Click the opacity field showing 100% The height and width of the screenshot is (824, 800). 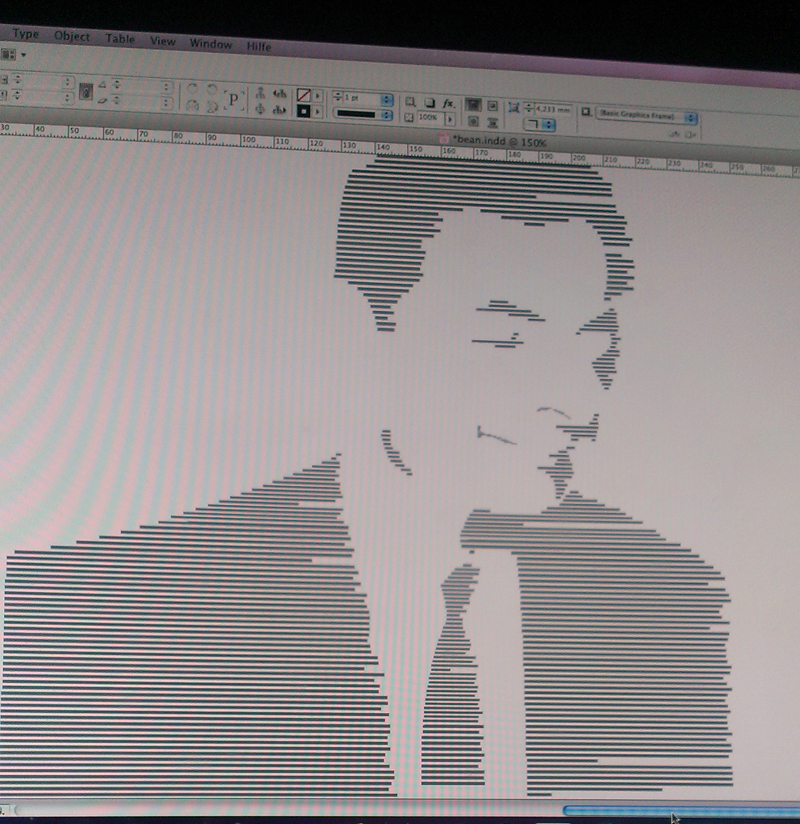pyautogui.click(x=430, y=118)
